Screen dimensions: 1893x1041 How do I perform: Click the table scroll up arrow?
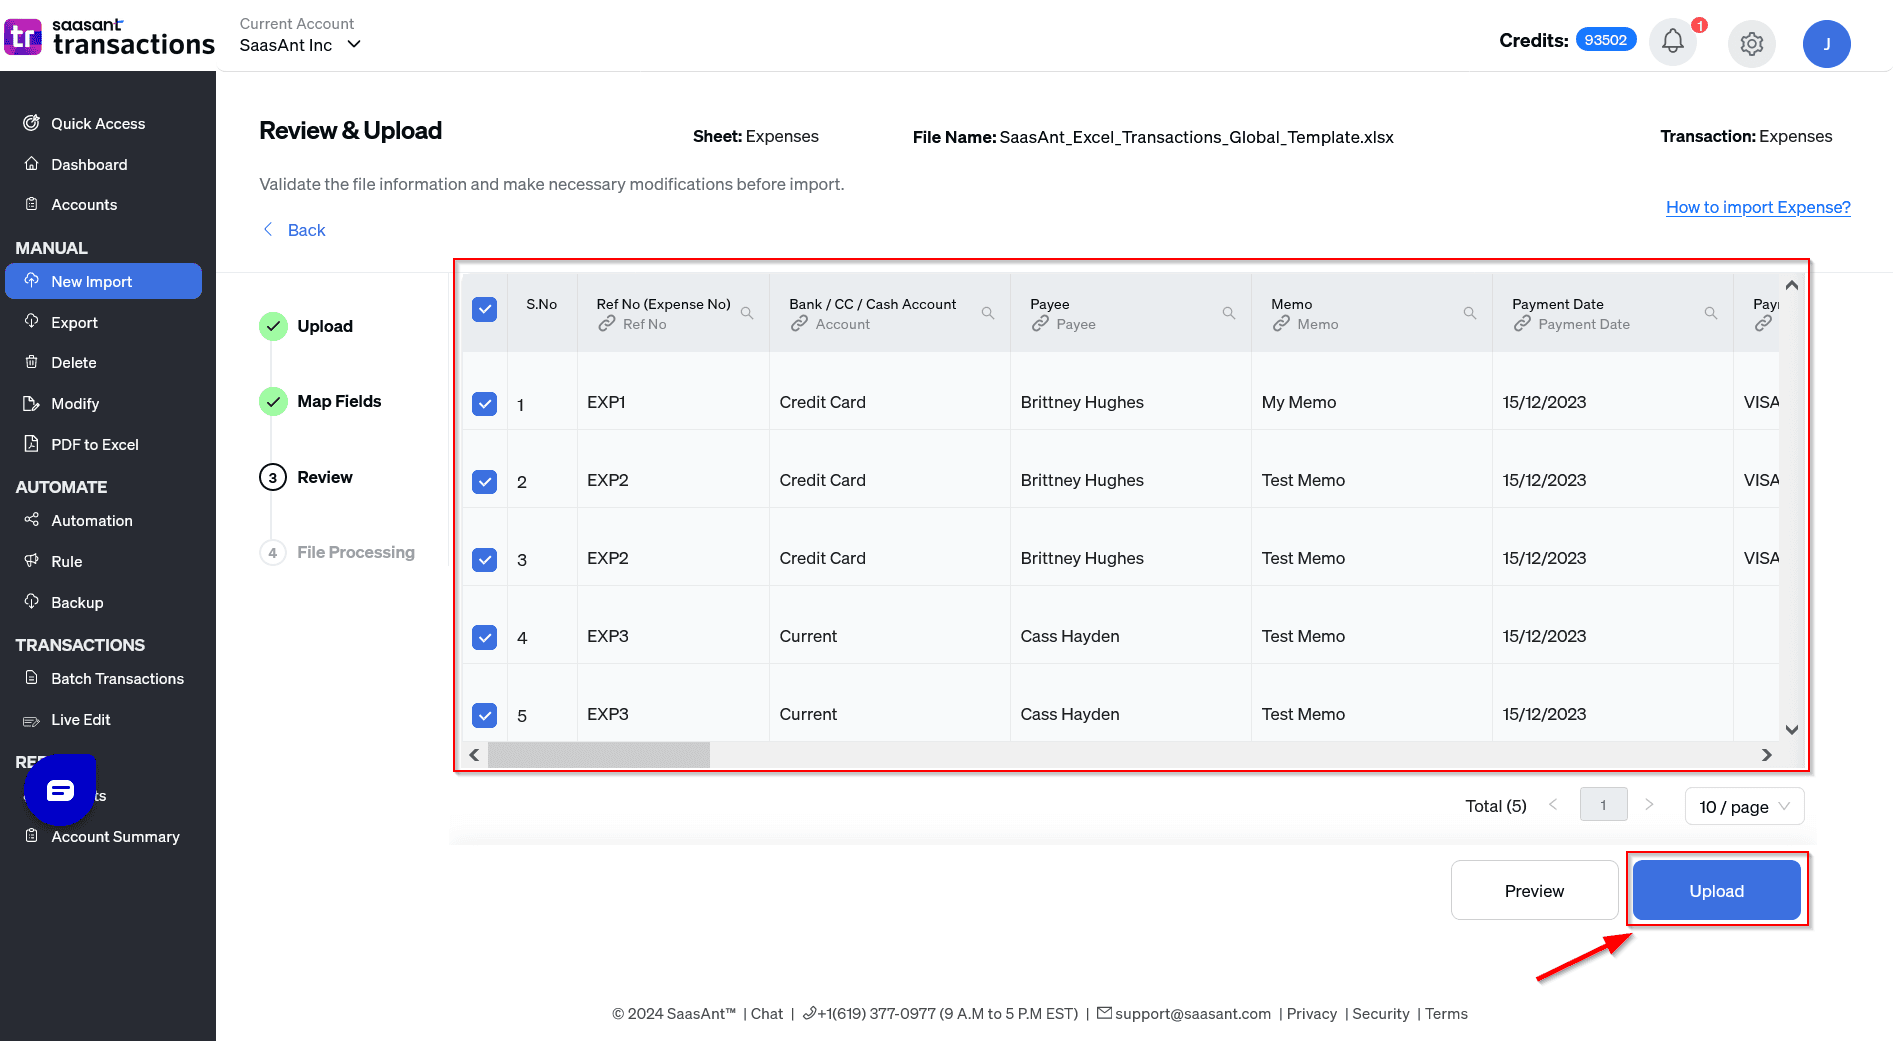pyautogui.click(x=1792, y=285)
